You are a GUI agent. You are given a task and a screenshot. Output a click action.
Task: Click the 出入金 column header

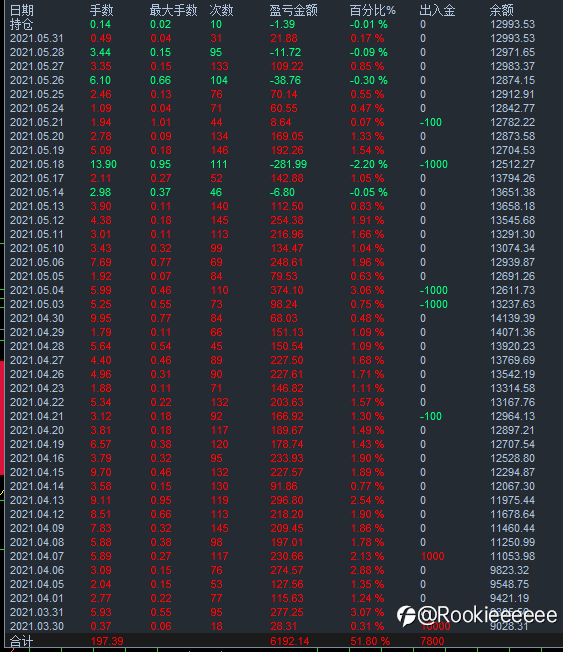click(437, 10)
